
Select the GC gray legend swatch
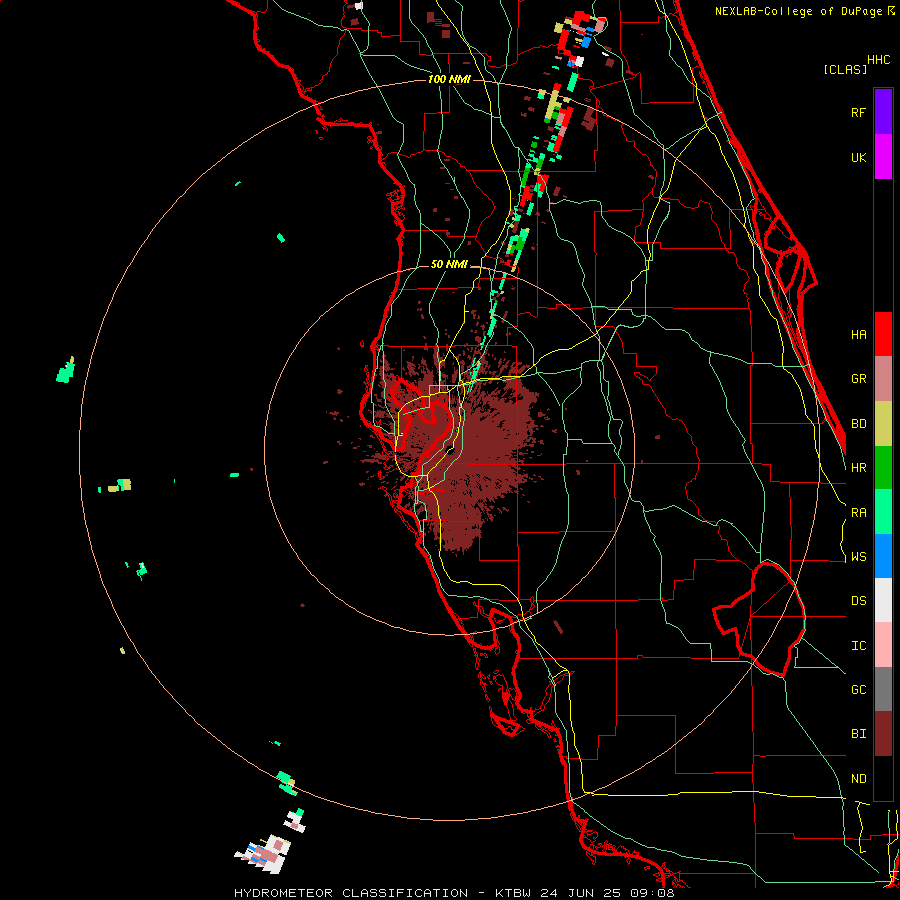point(883,689)
